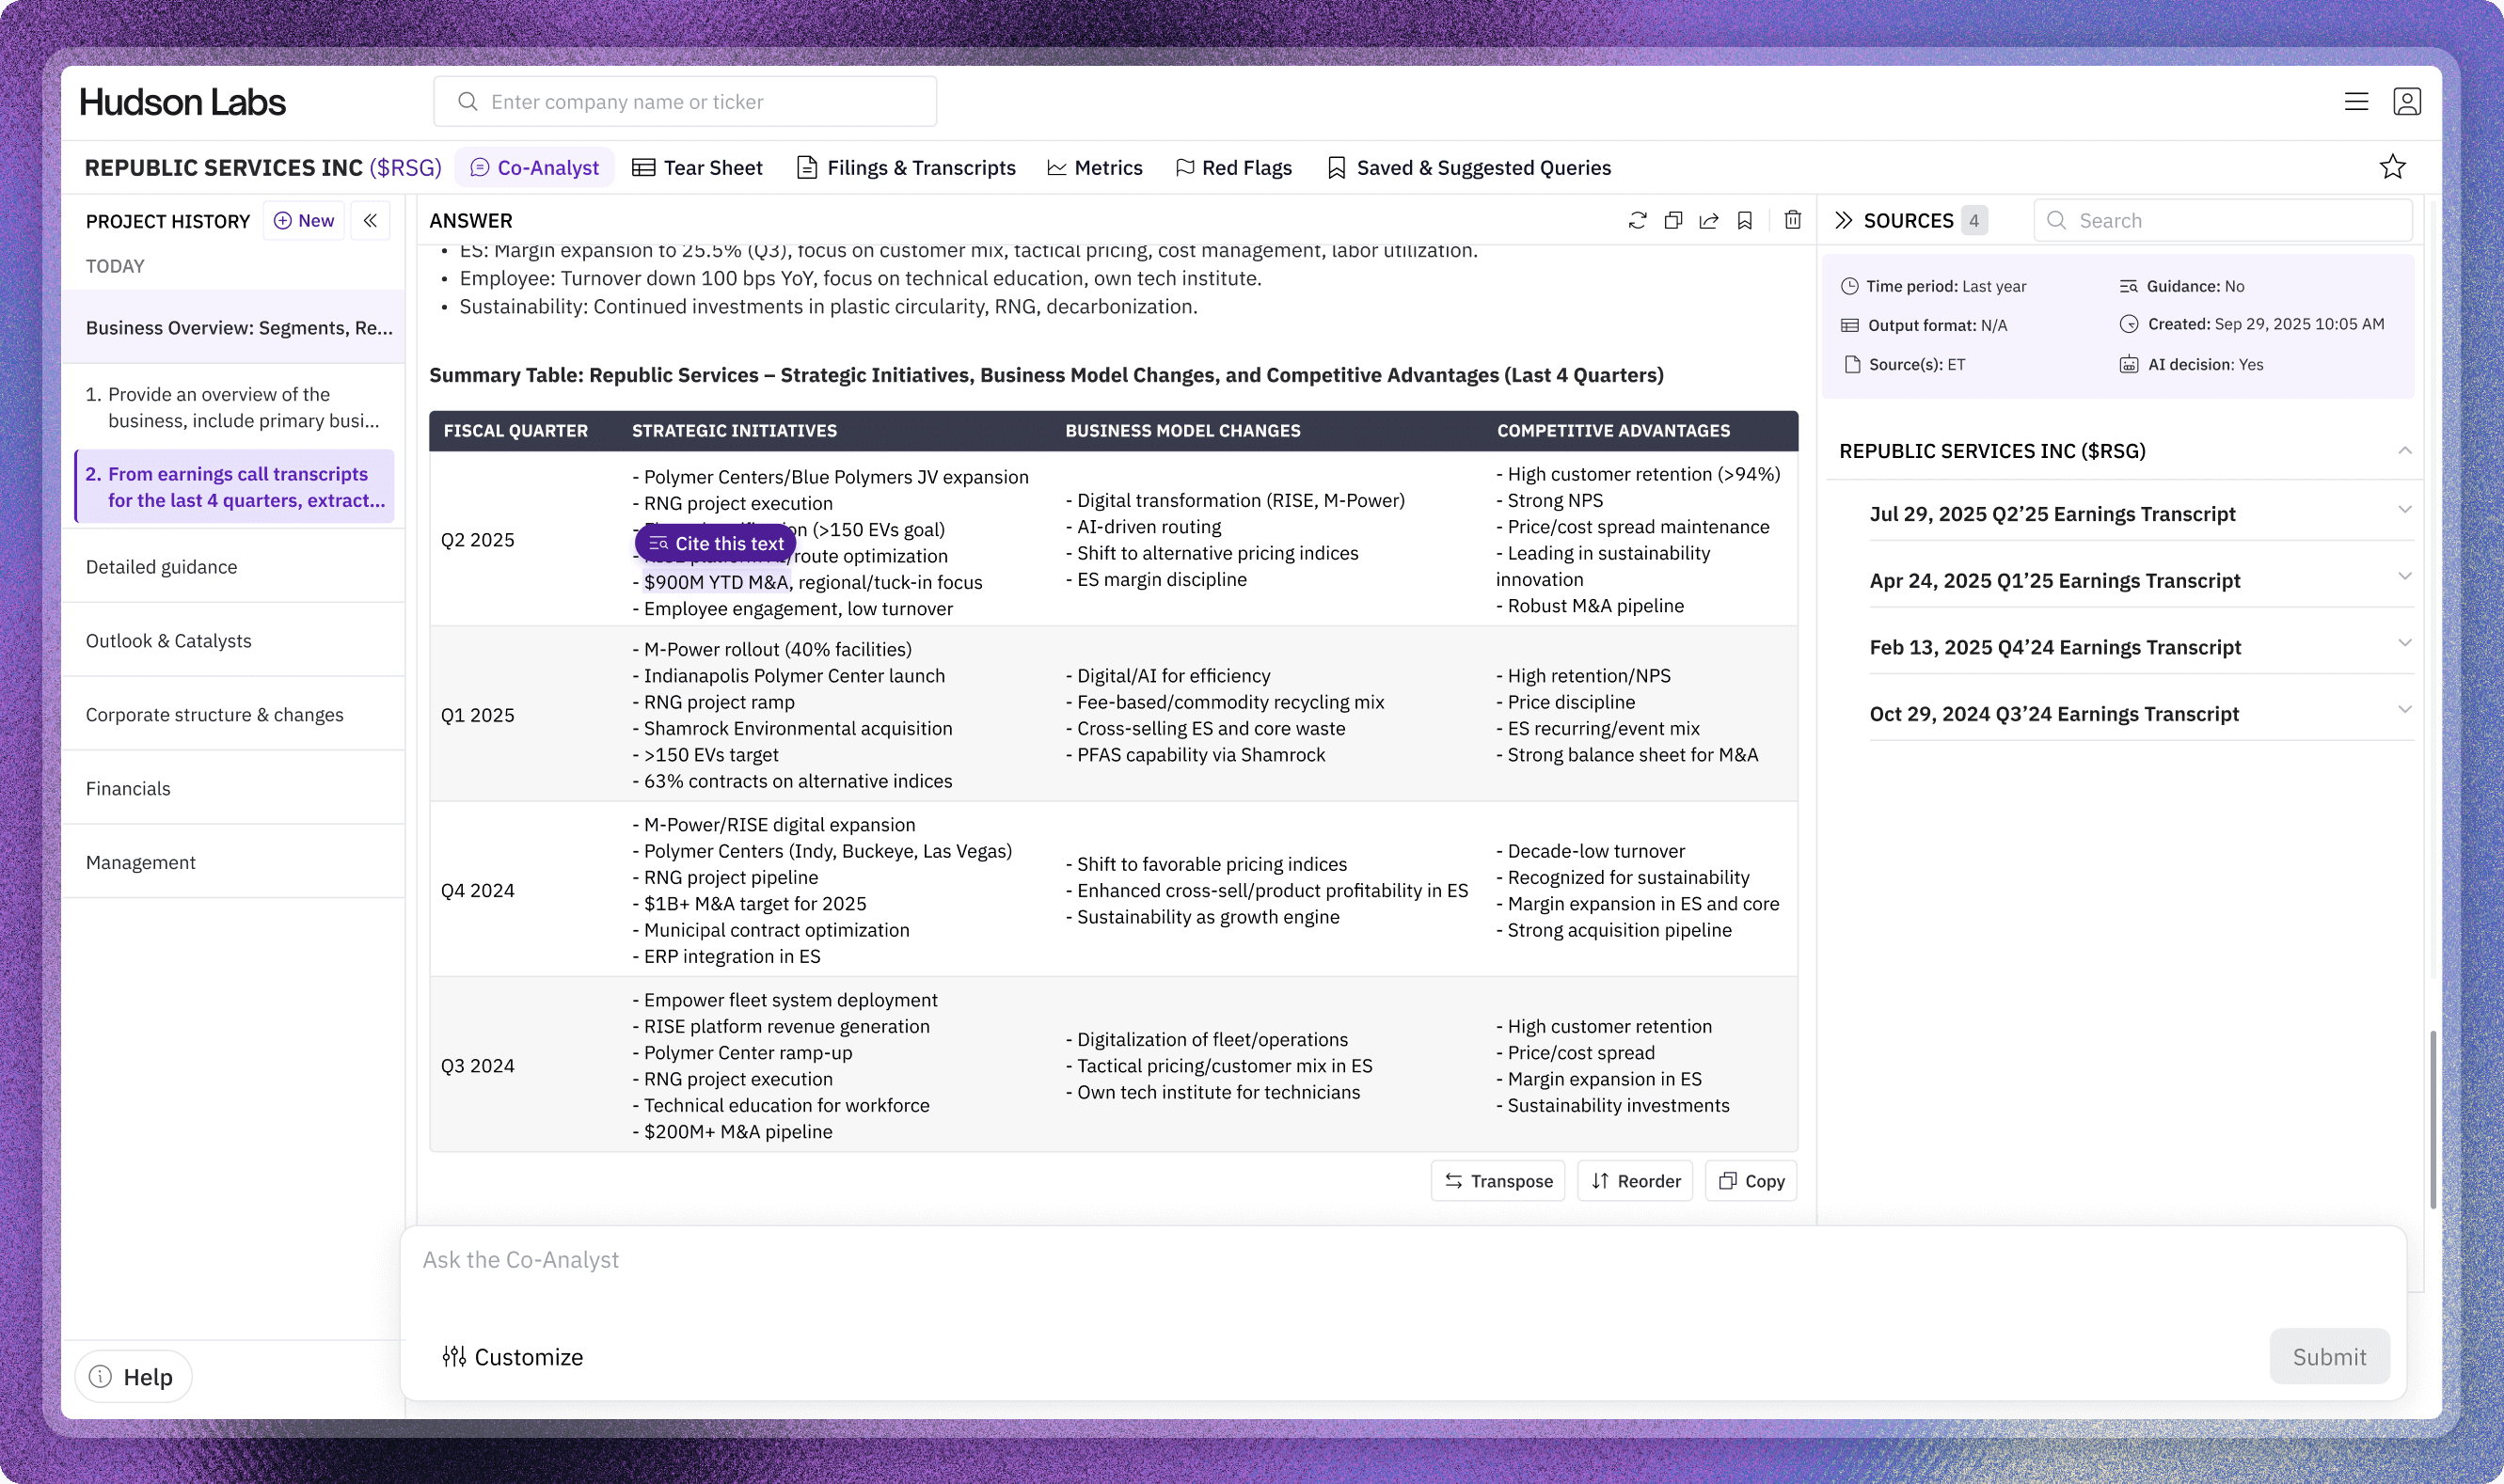The height and width of the screenshot is (1484, 2504).
Task: Select Outlook & Catalysts in project history
Action: point(169,641)
